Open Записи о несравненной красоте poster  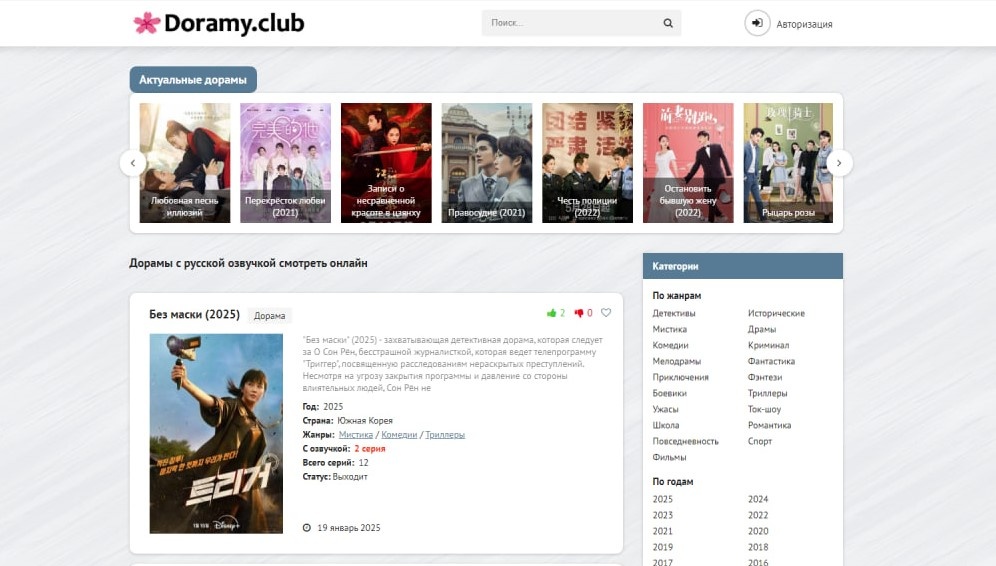[386, 163]
